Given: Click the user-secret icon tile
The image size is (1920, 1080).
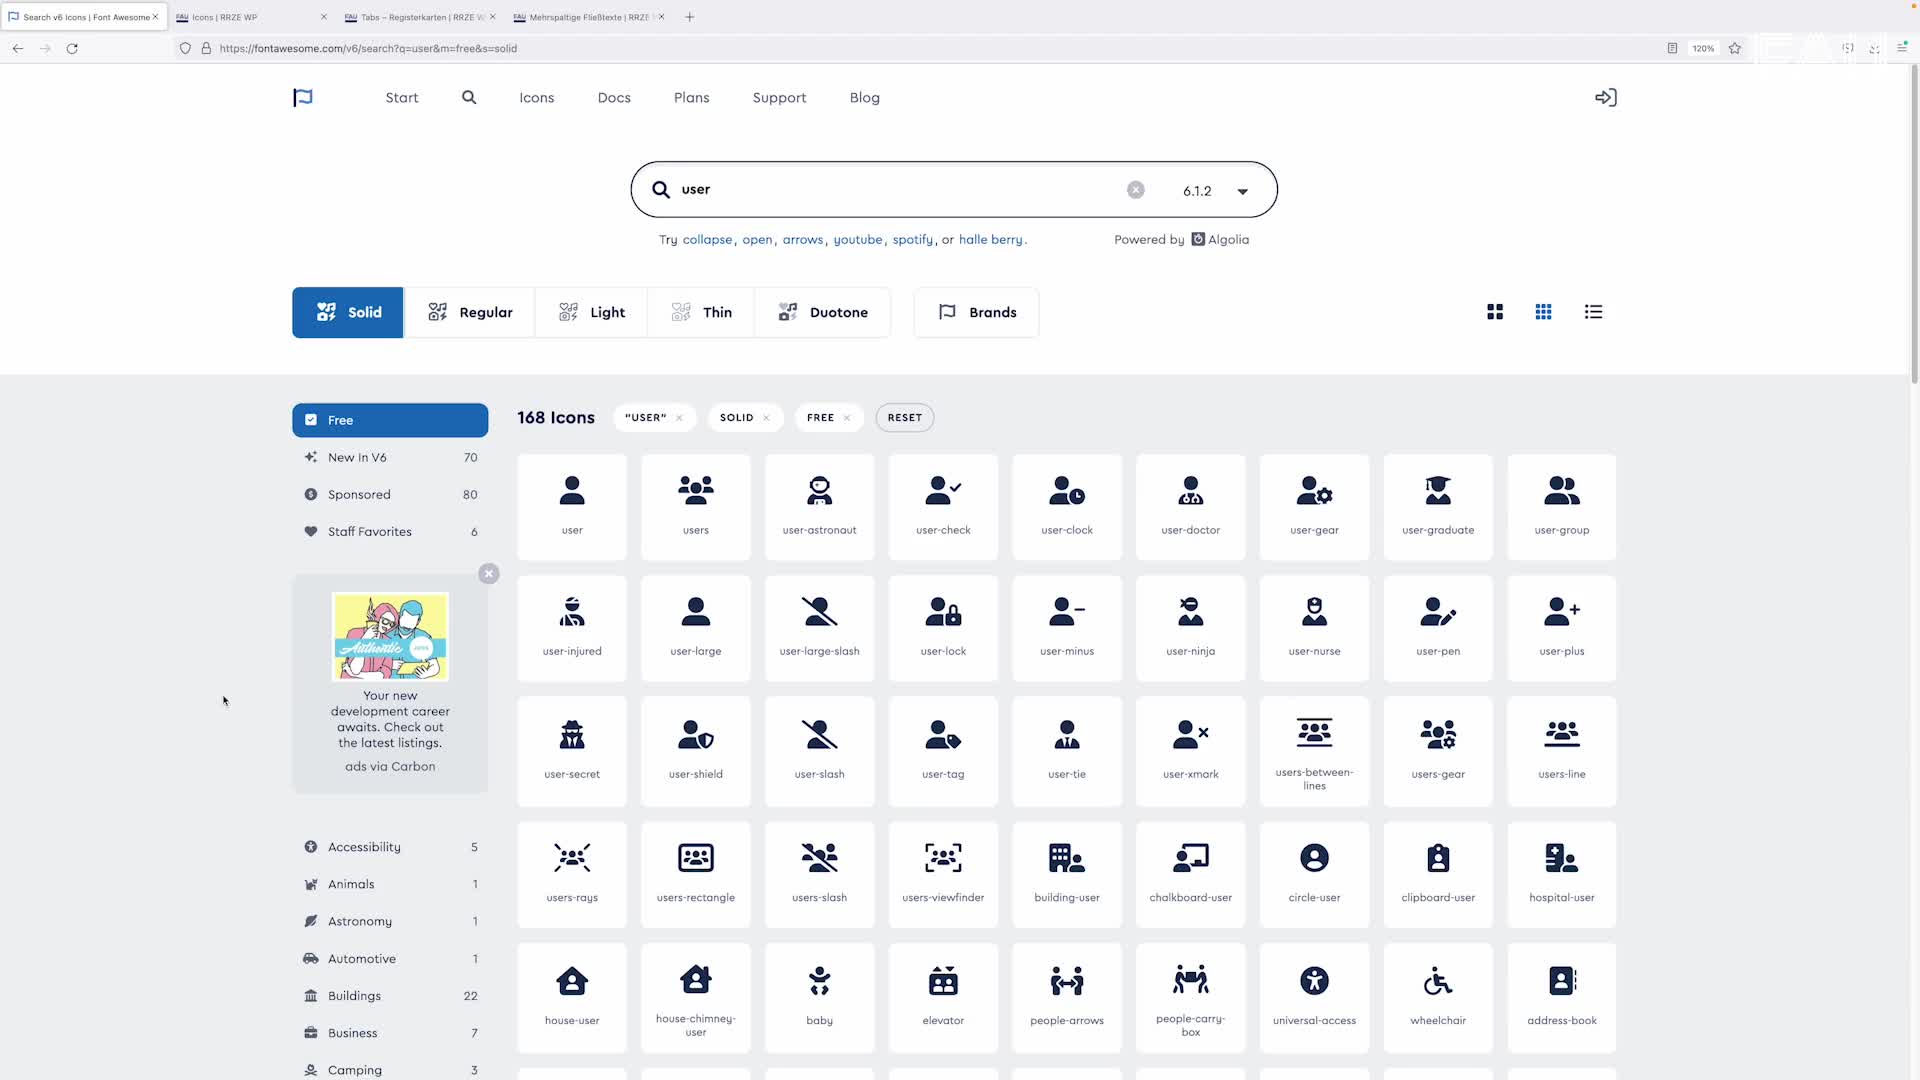Looking at the screenshot, I should coord(572,750).
